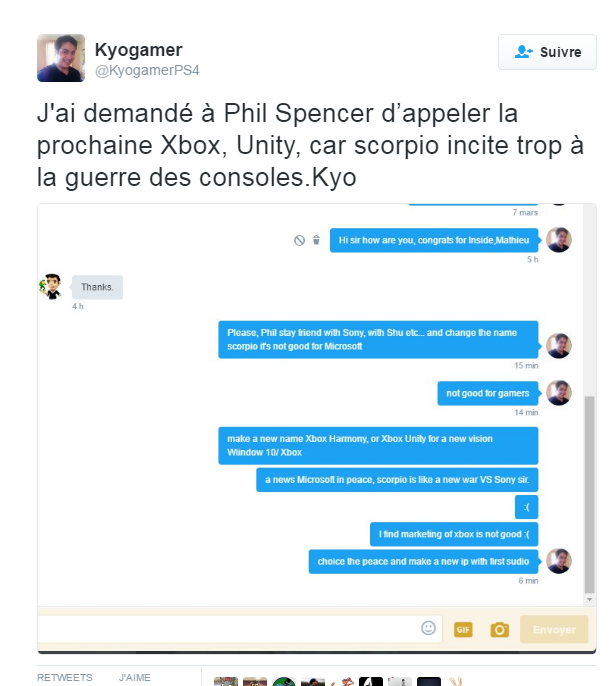
Task: Open the @KyogamerPS4 handle link
Action: 147,70
